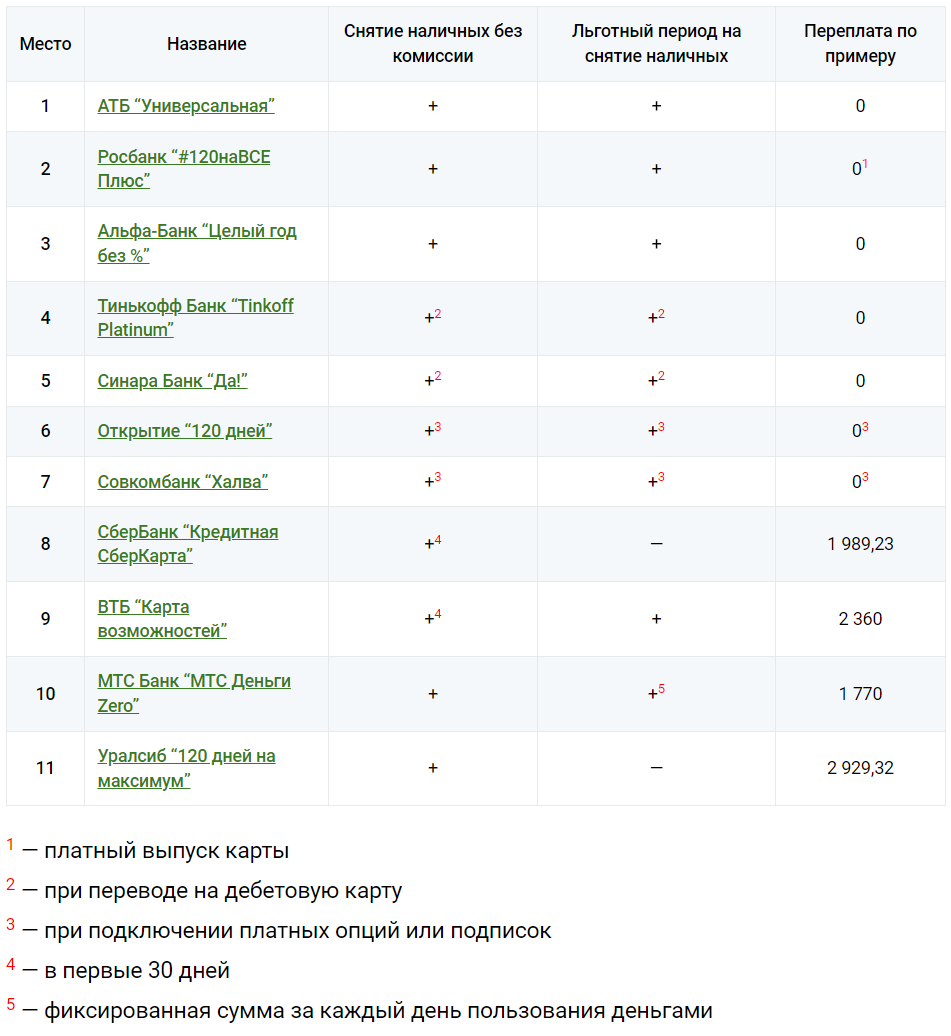The image size is (951, 1036).
Task: Click СберБанк cash withdrawal cell with footnote 4
Action: [433, 542]
